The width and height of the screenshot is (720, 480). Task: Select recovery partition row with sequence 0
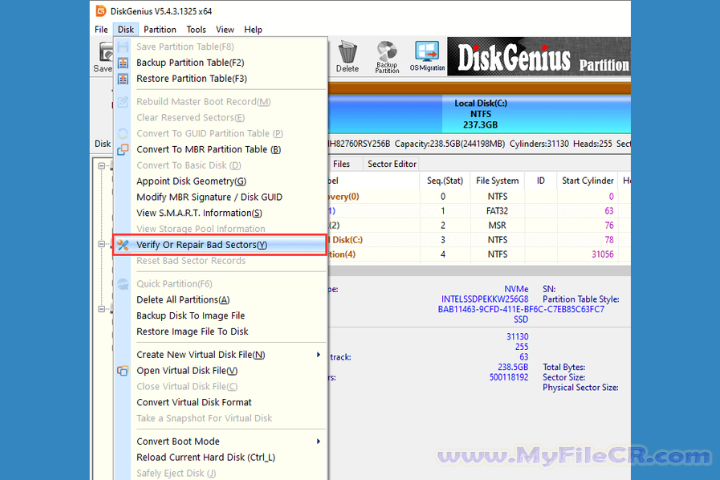coord(478,197)
